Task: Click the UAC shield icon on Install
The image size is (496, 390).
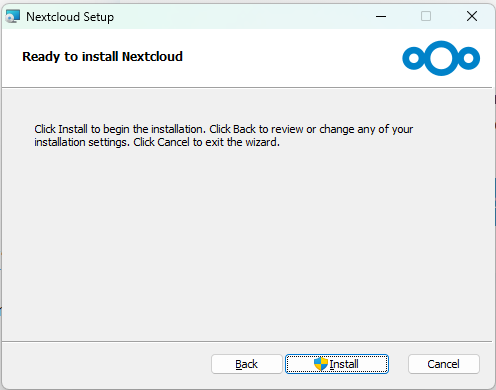Action: tap(321, 364)
